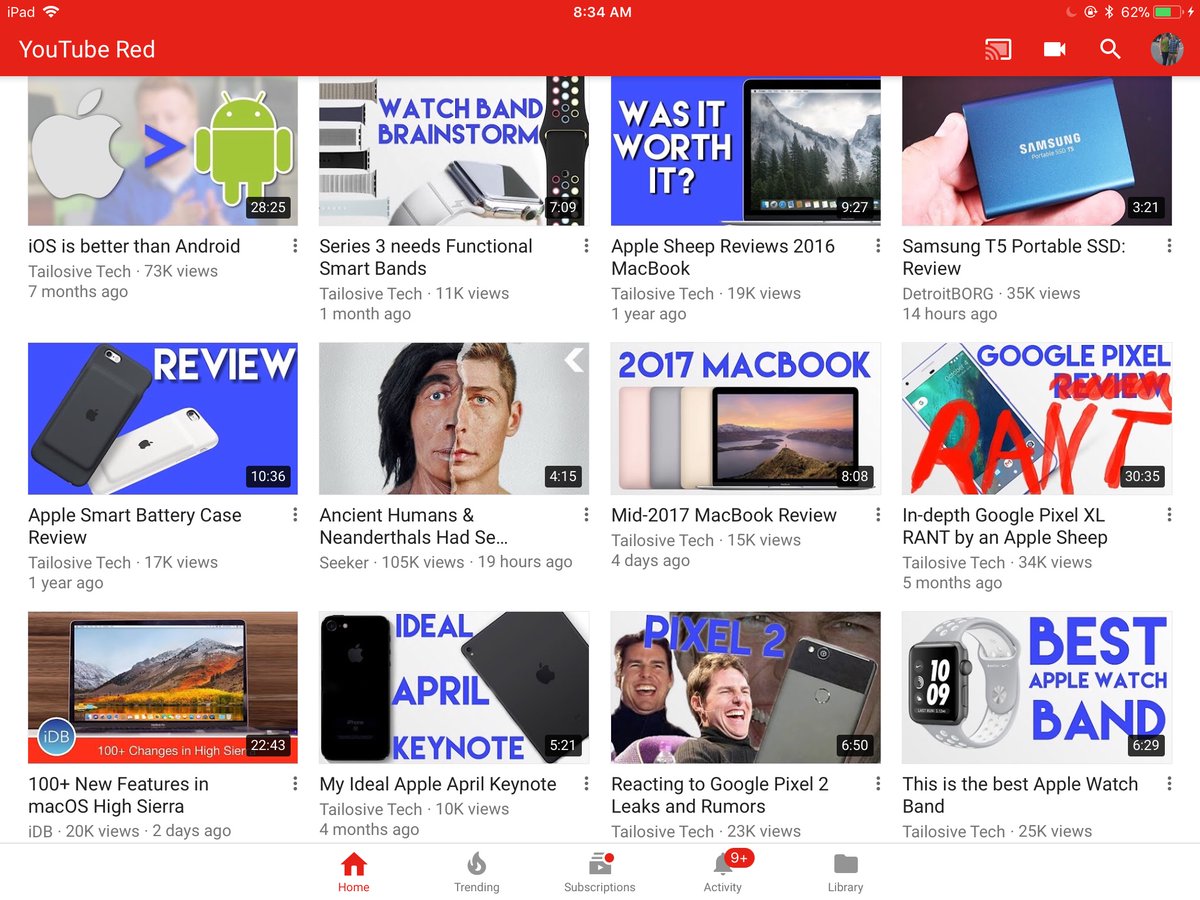The image size is (1200, 900).
Task: Tap the Cast to device icon
Action: coord(997,49)
